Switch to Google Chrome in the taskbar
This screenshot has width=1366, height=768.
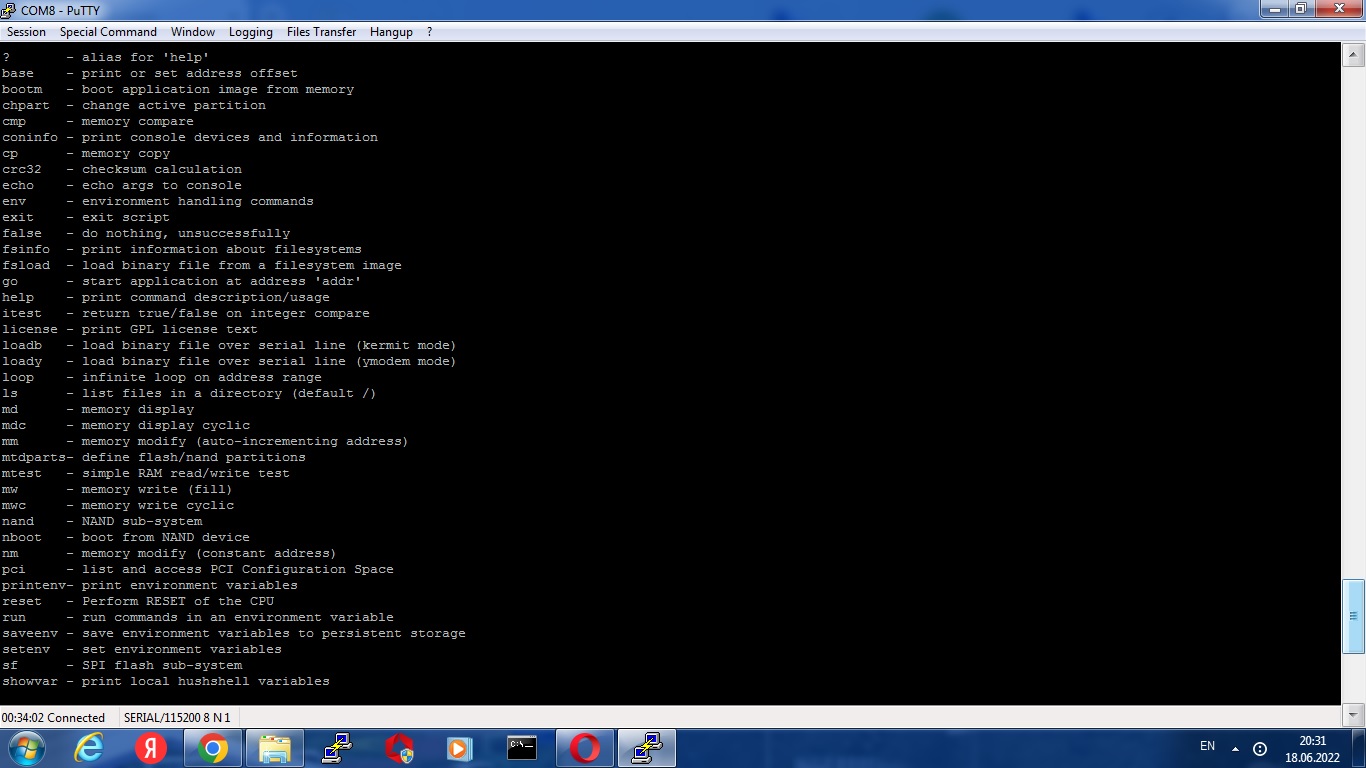[x=213, y=748]
